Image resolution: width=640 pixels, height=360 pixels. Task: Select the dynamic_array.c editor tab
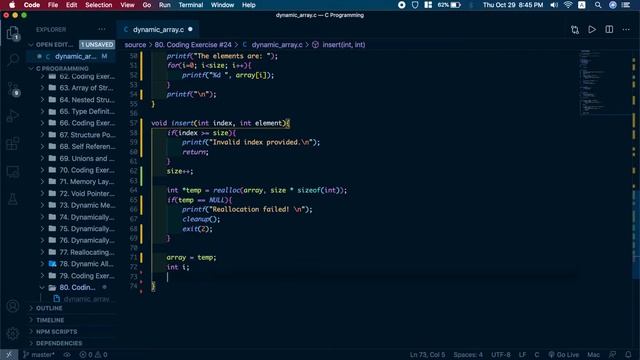[158, 29]
